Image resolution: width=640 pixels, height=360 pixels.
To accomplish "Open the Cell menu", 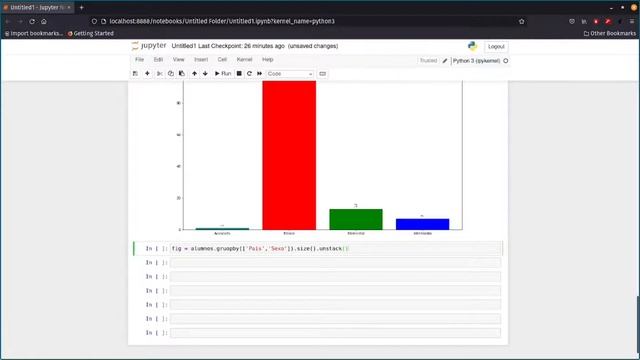I will 222,60.
